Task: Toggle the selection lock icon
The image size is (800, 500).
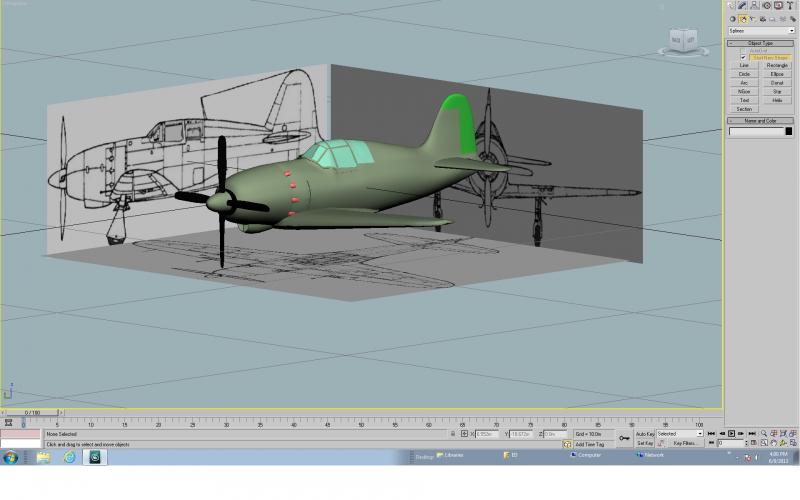Action: pyautogui.click(x=453, y=434)
